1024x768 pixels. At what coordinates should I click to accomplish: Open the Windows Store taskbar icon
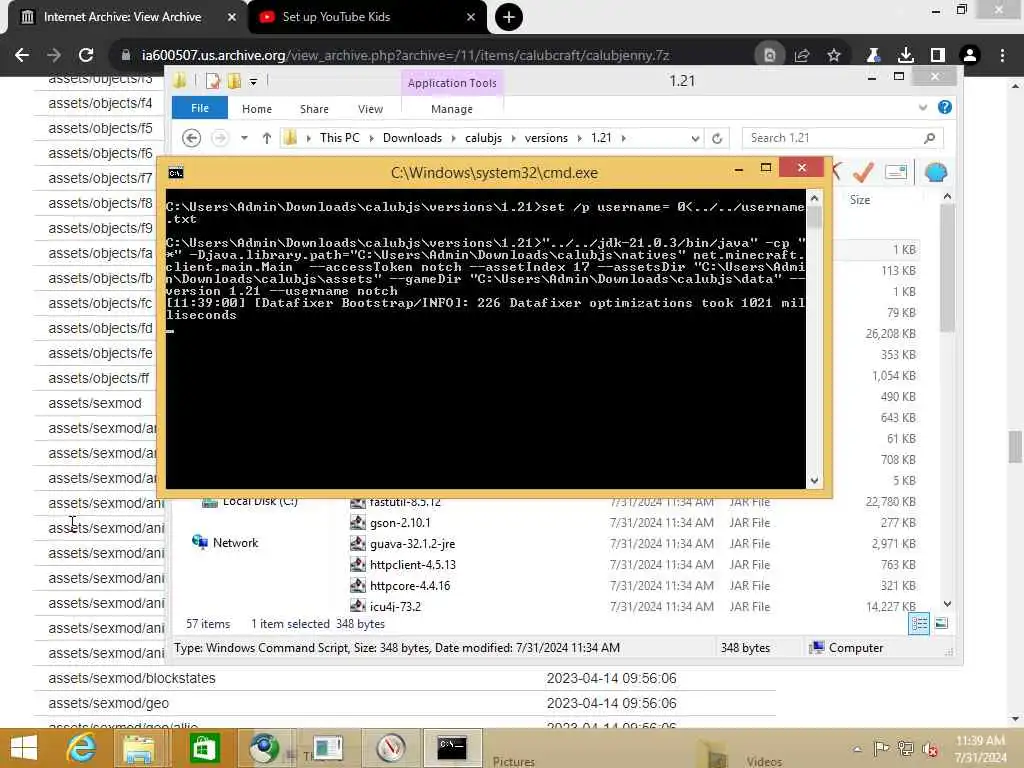point(204,748)
